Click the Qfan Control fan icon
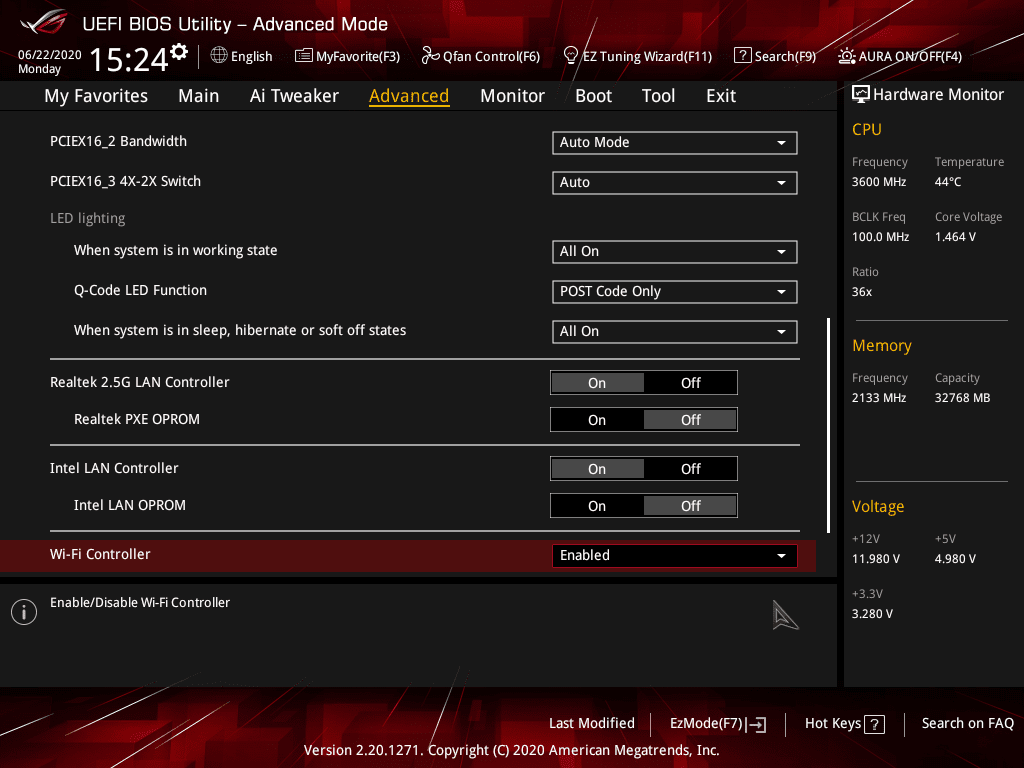 point(430,56)
